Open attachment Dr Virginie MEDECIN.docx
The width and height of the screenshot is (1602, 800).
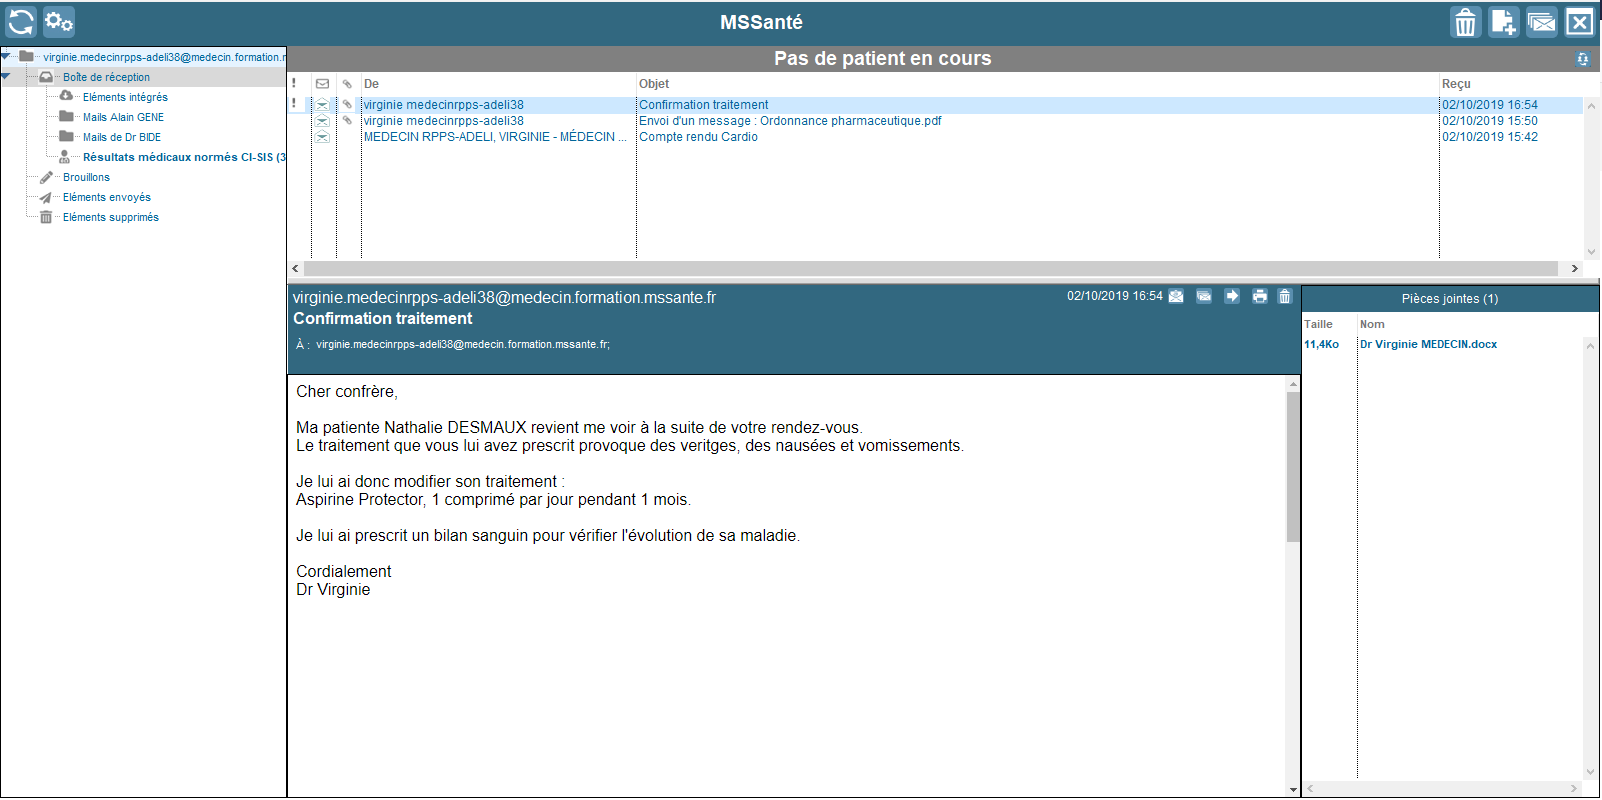coord(1428,344)
